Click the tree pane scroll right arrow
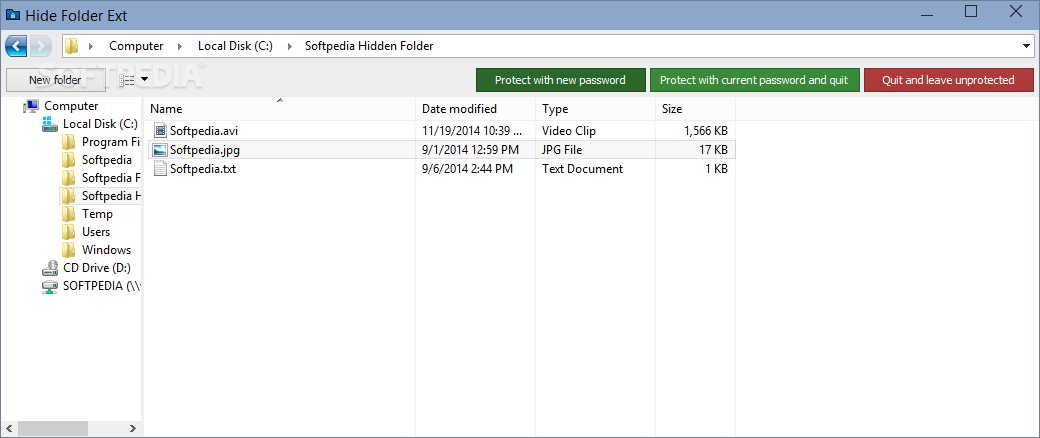 (135, 427)
